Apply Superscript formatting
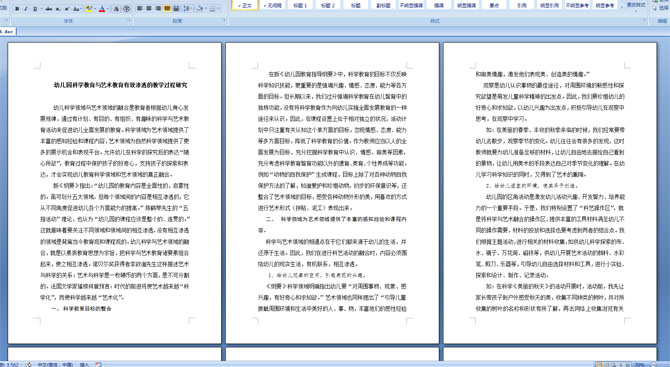 pyautogui.click(x=67, y=9)
